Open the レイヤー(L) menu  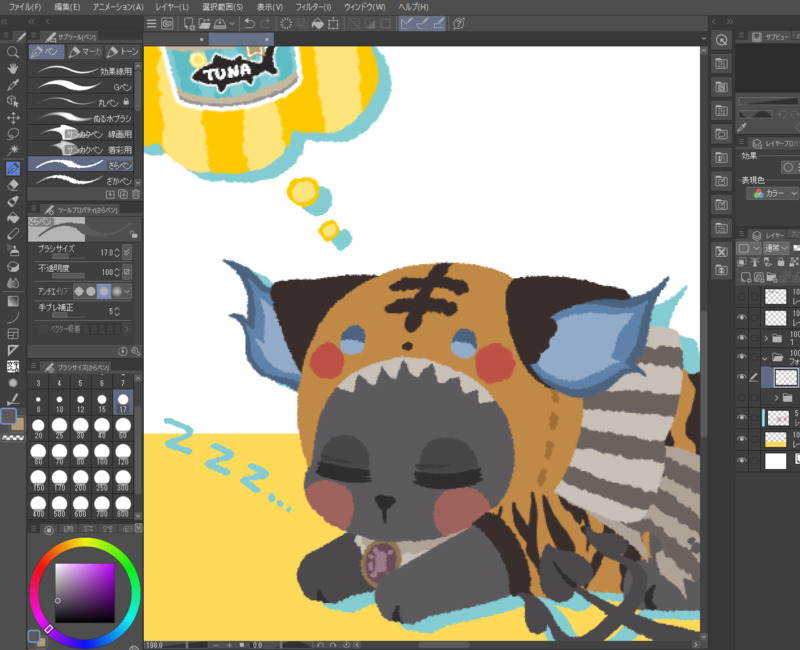pyautogui.click(x=172, y=7)
